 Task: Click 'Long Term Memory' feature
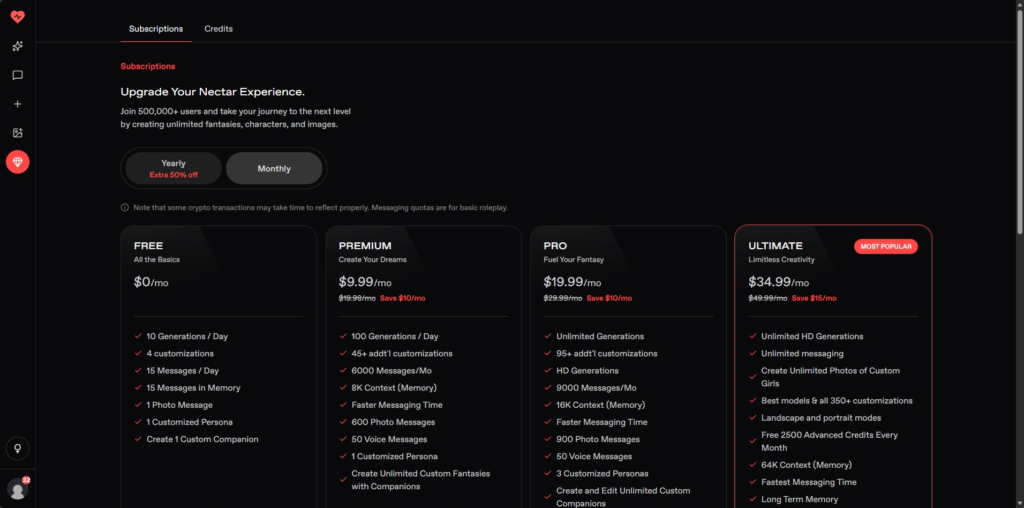coord(799,500)
